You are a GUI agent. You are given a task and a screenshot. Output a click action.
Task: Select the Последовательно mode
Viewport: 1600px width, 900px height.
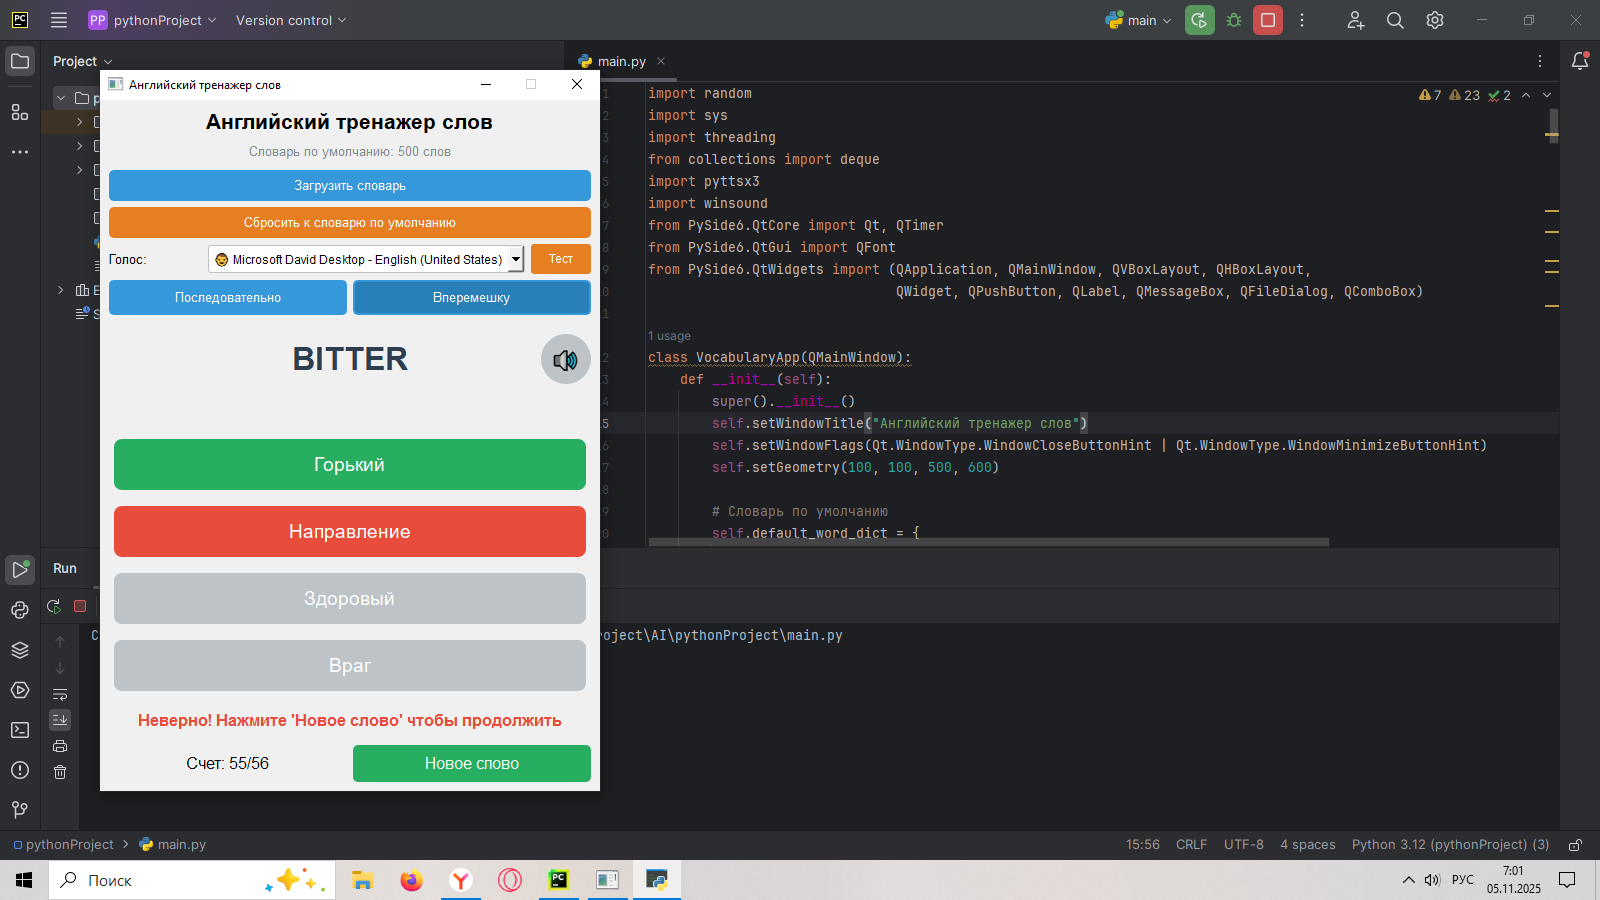click(228, 298)
